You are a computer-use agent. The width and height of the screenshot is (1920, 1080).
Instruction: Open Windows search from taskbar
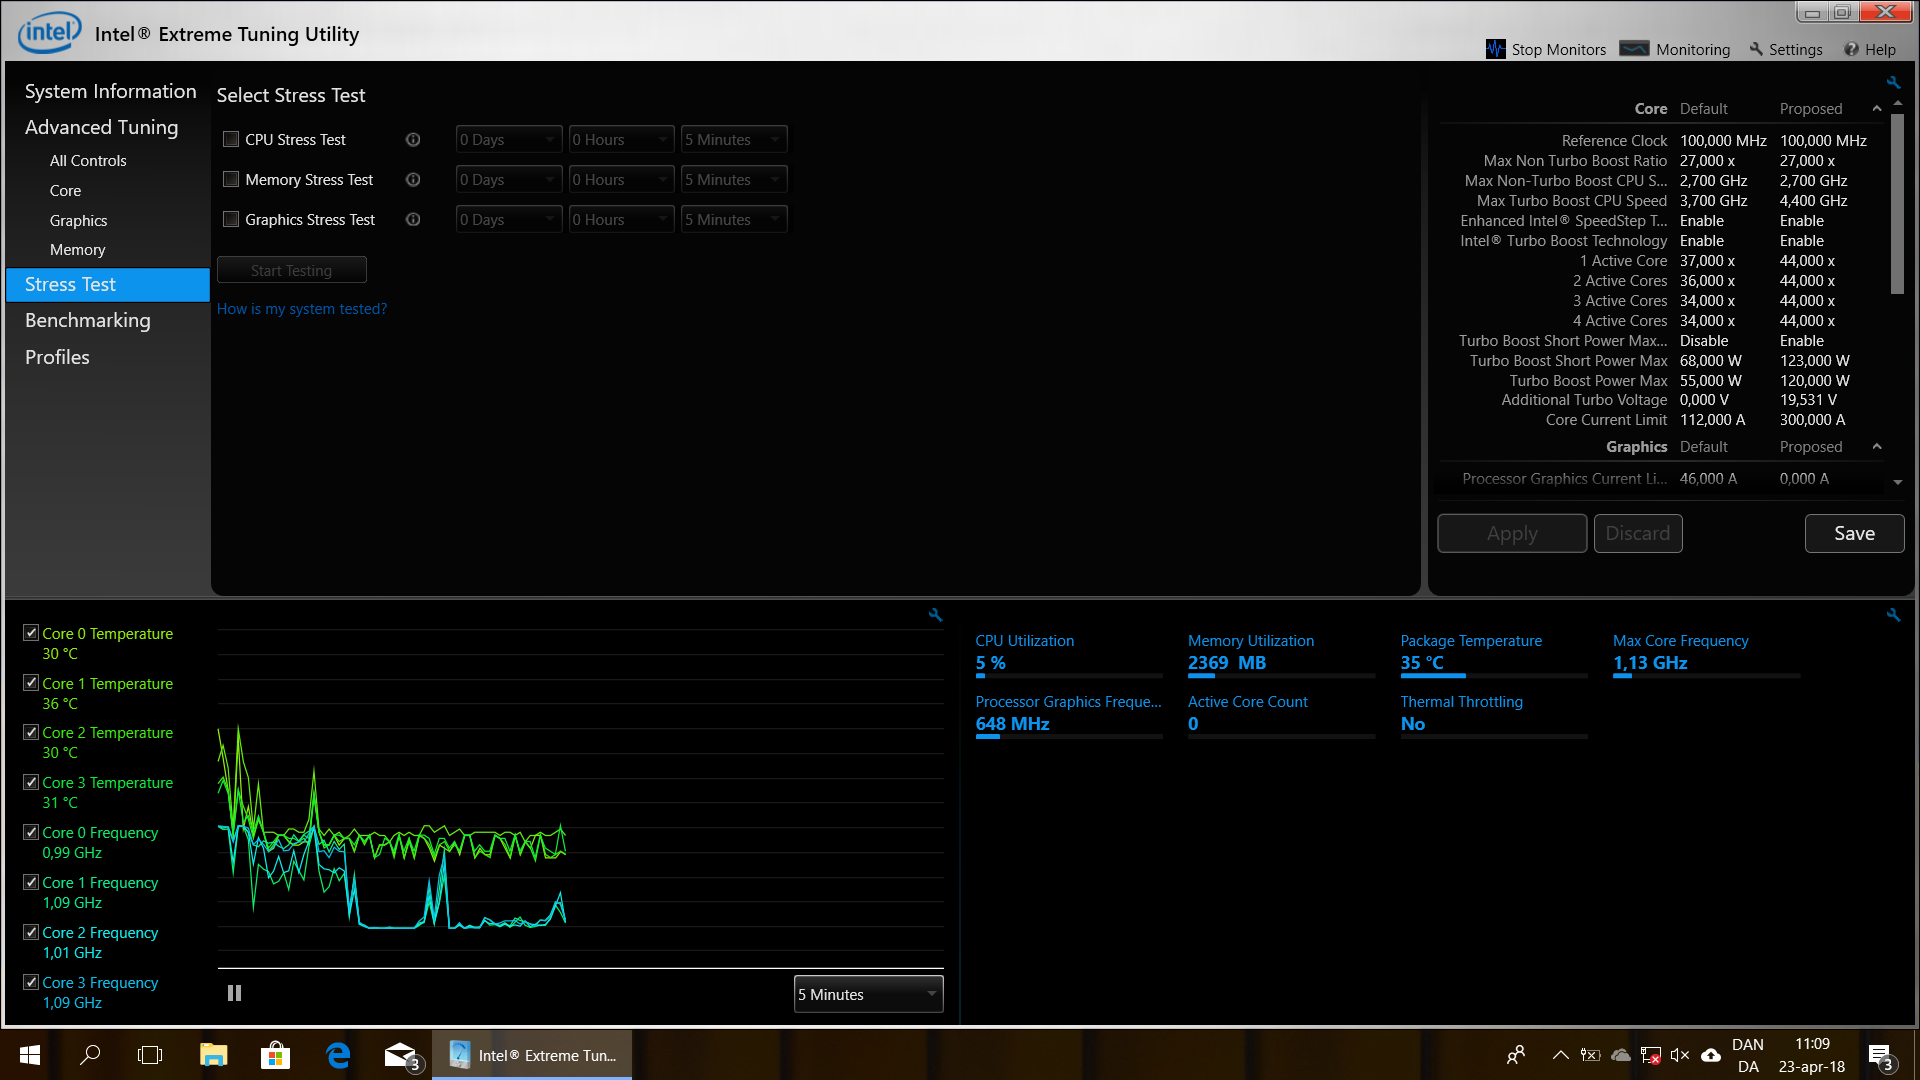coord(90,1055)
